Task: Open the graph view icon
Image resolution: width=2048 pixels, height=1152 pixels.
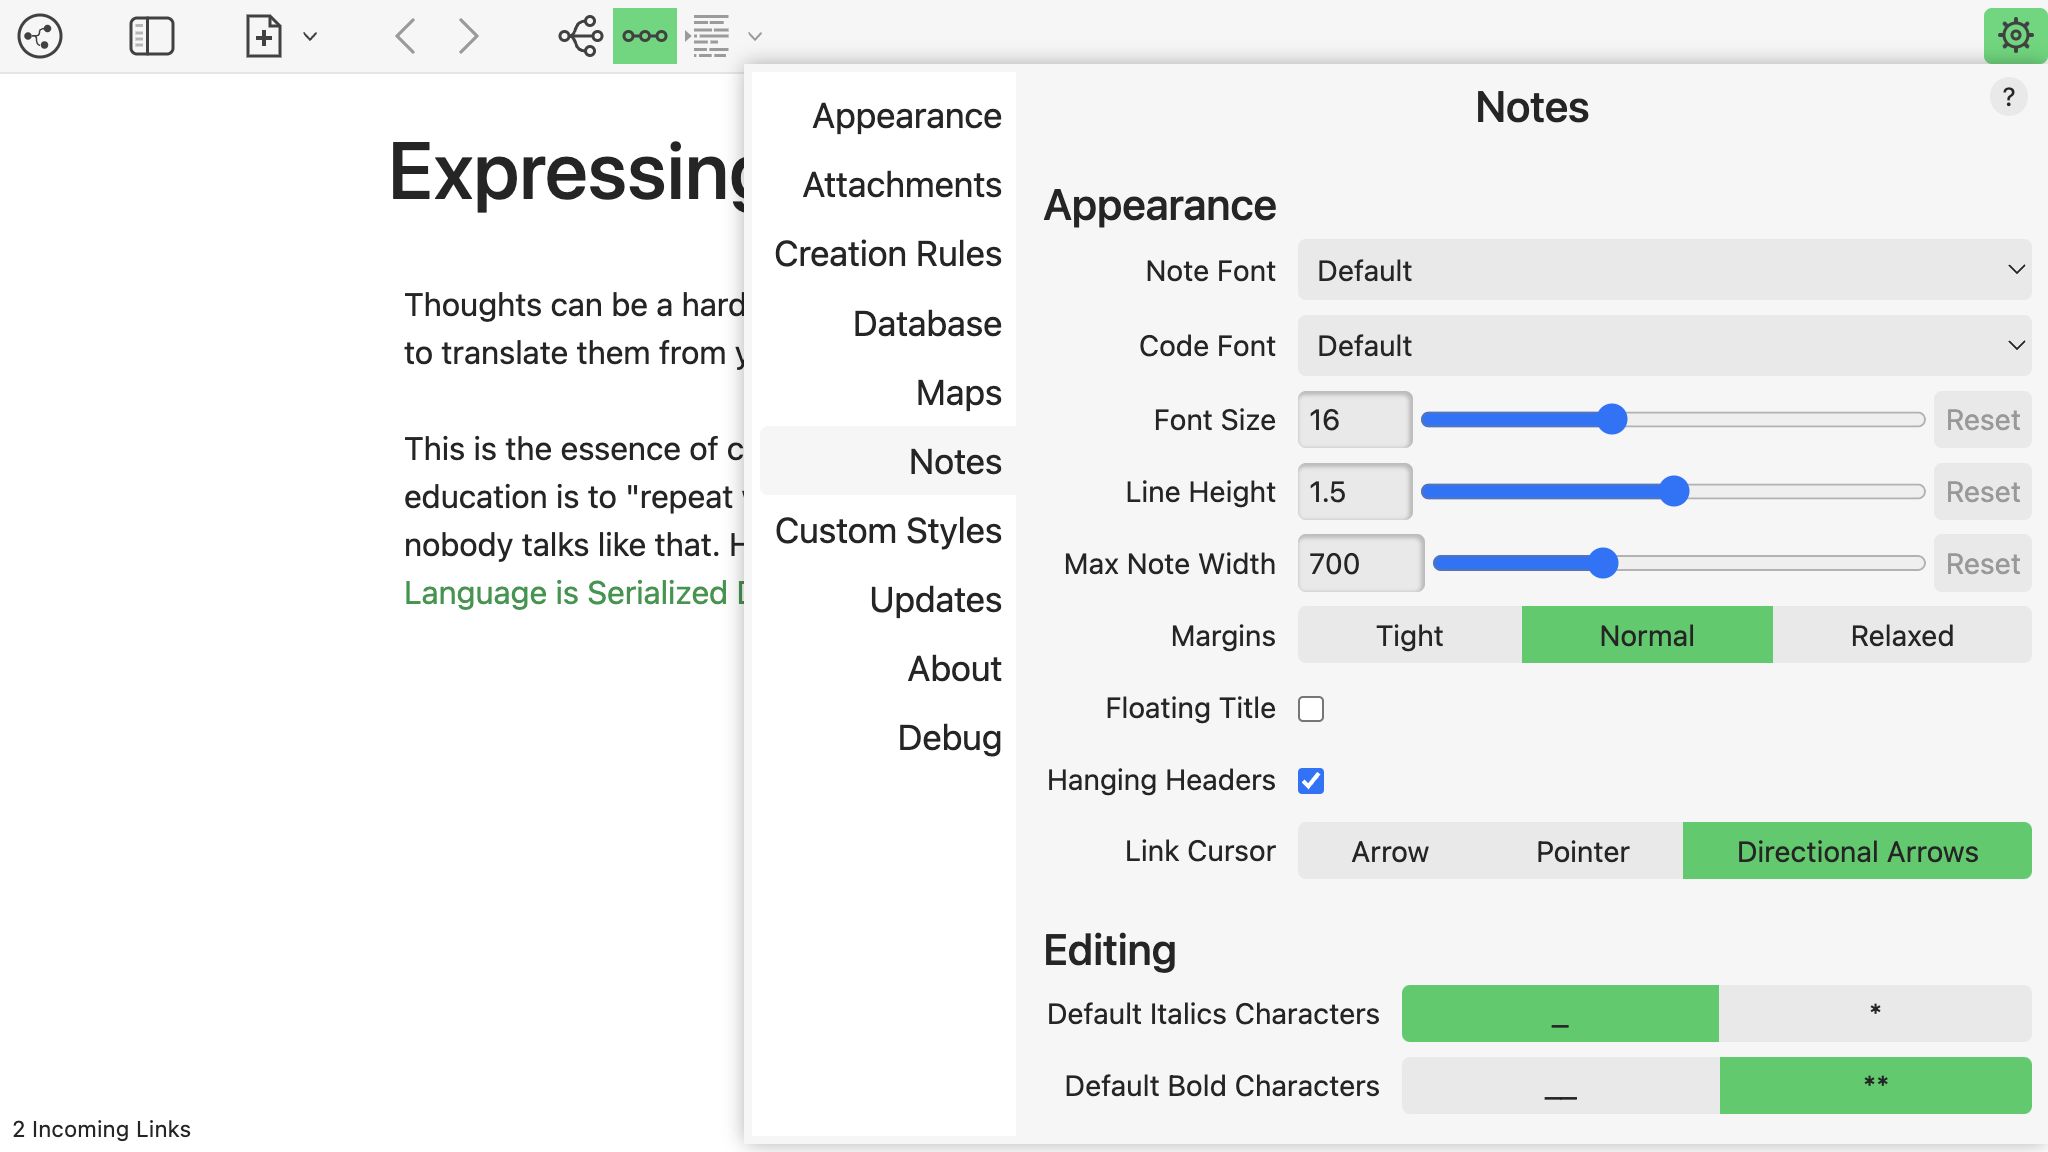Action: pos(39,36)
